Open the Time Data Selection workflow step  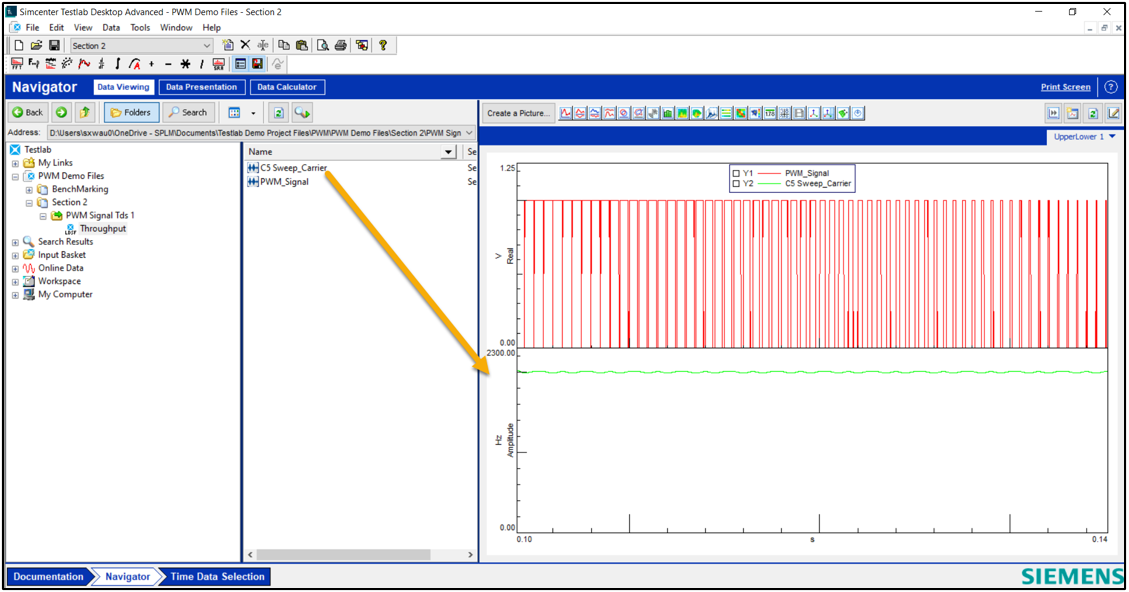tap(217, 576)
